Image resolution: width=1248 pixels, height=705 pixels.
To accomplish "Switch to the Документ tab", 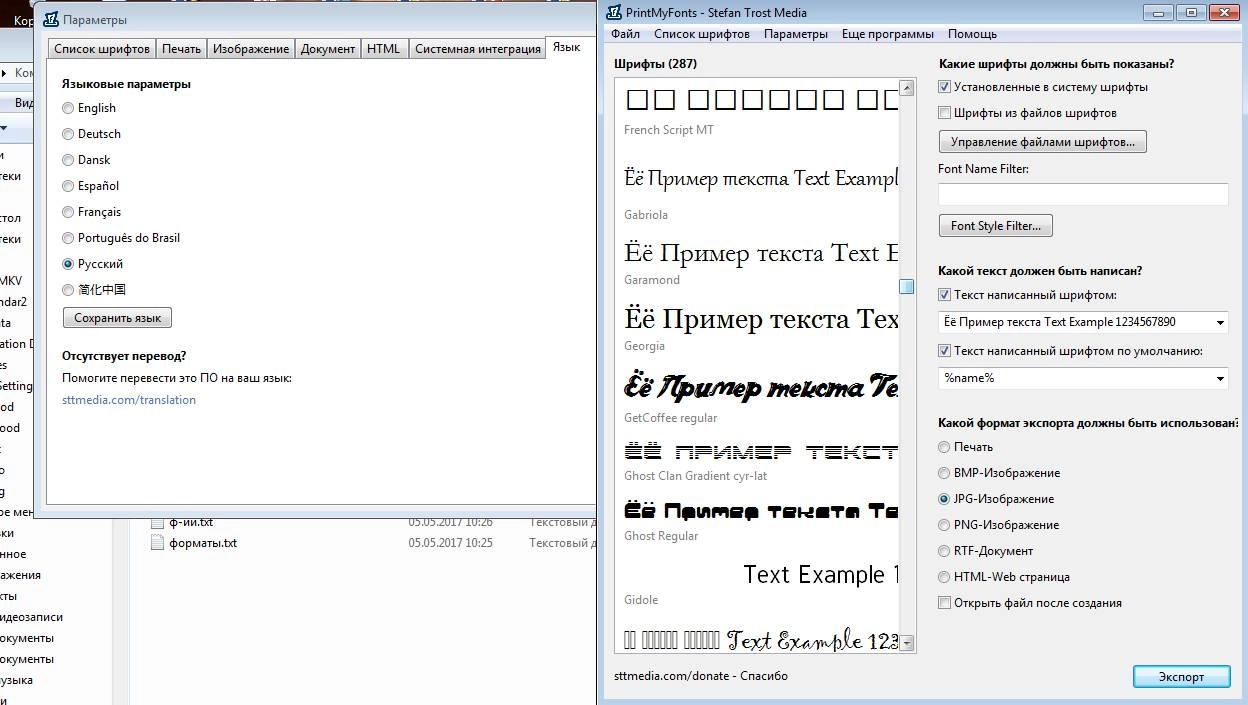I will coord(328,49).
